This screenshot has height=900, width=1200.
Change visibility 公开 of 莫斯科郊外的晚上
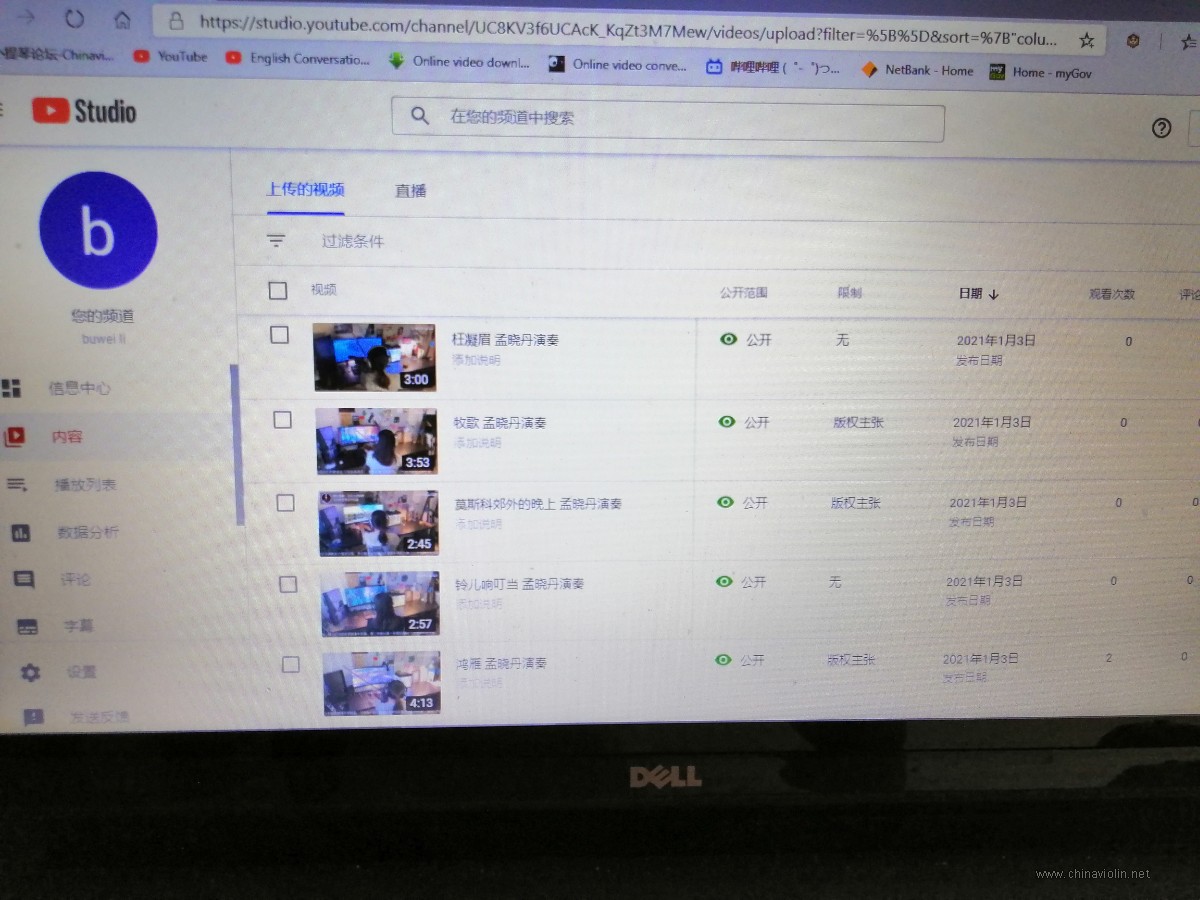[x=743, y=502]
